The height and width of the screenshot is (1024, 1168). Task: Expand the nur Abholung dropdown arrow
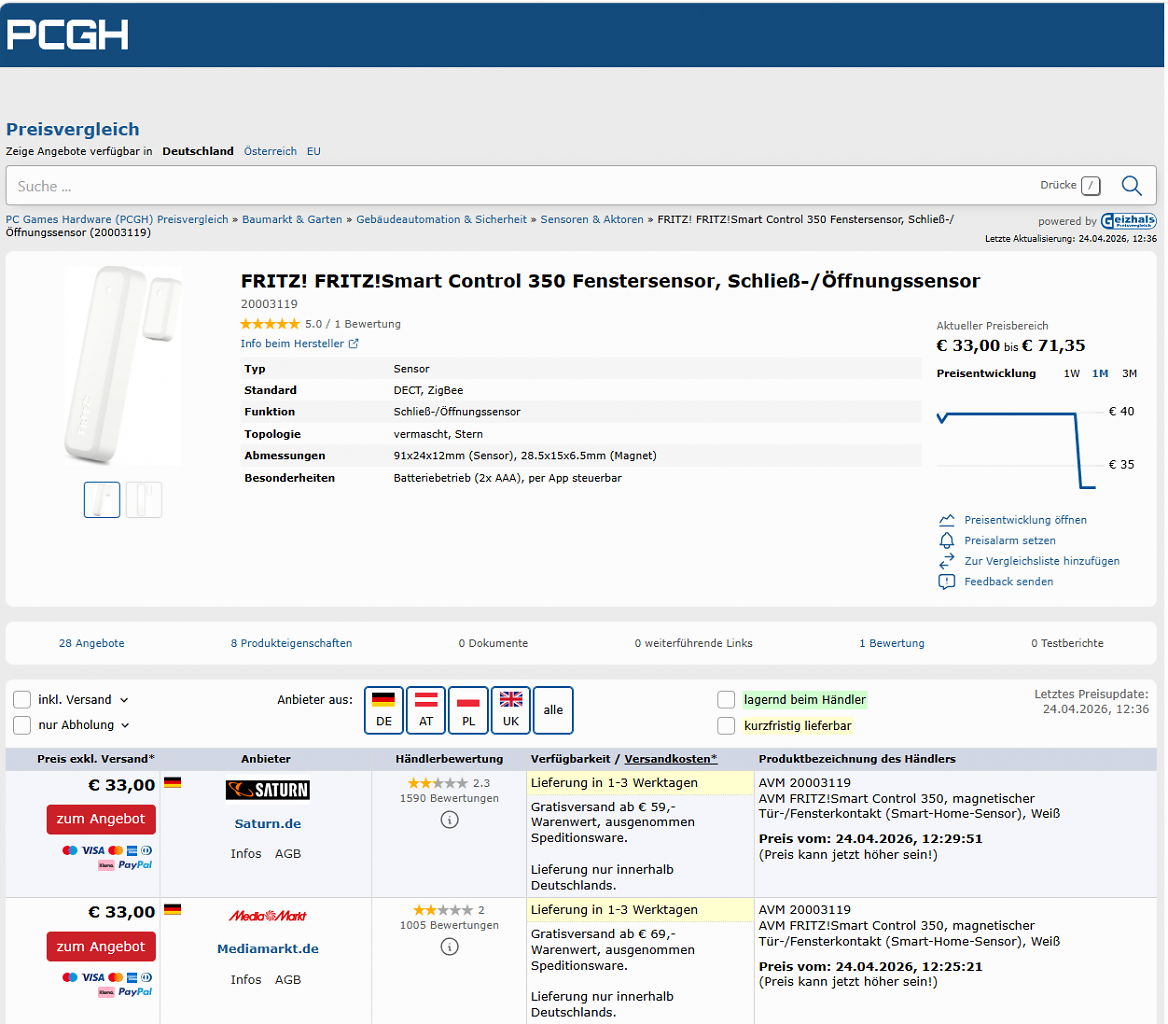point(125,725)
